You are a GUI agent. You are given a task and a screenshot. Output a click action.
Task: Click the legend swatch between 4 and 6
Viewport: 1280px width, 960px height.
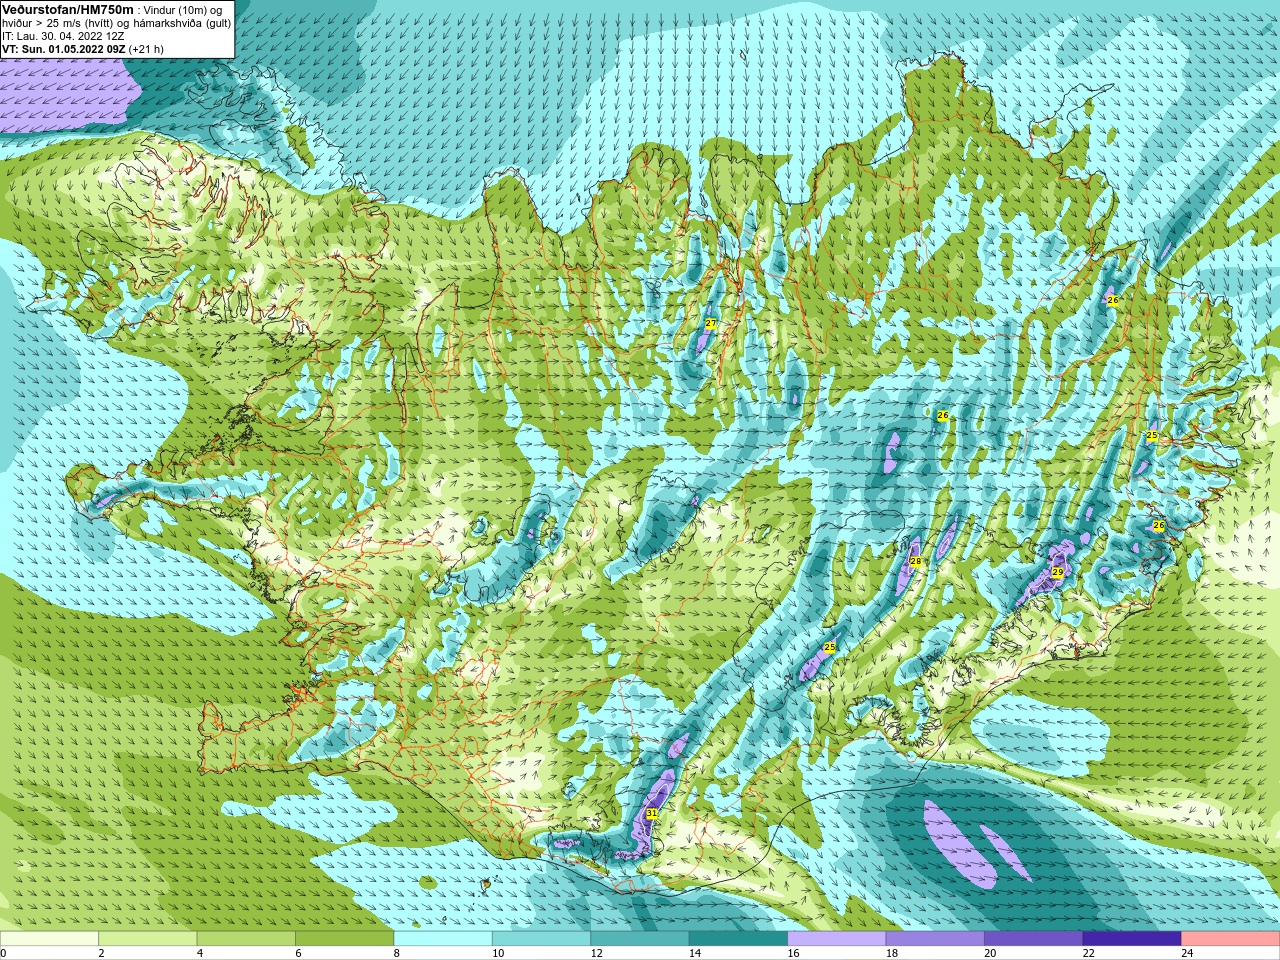tap(246, 939)
